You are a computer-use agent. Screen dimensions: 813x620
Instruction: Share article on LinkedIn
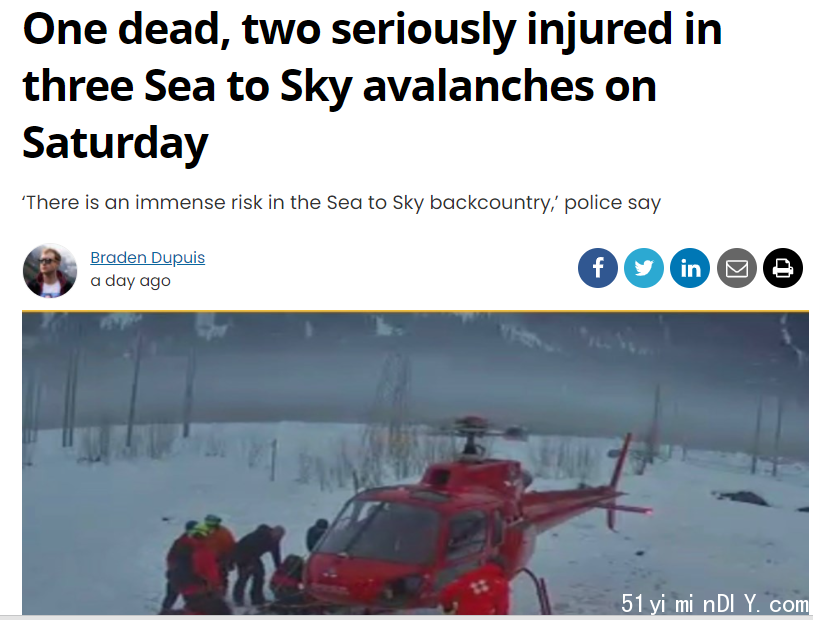(x=690, y=268)
